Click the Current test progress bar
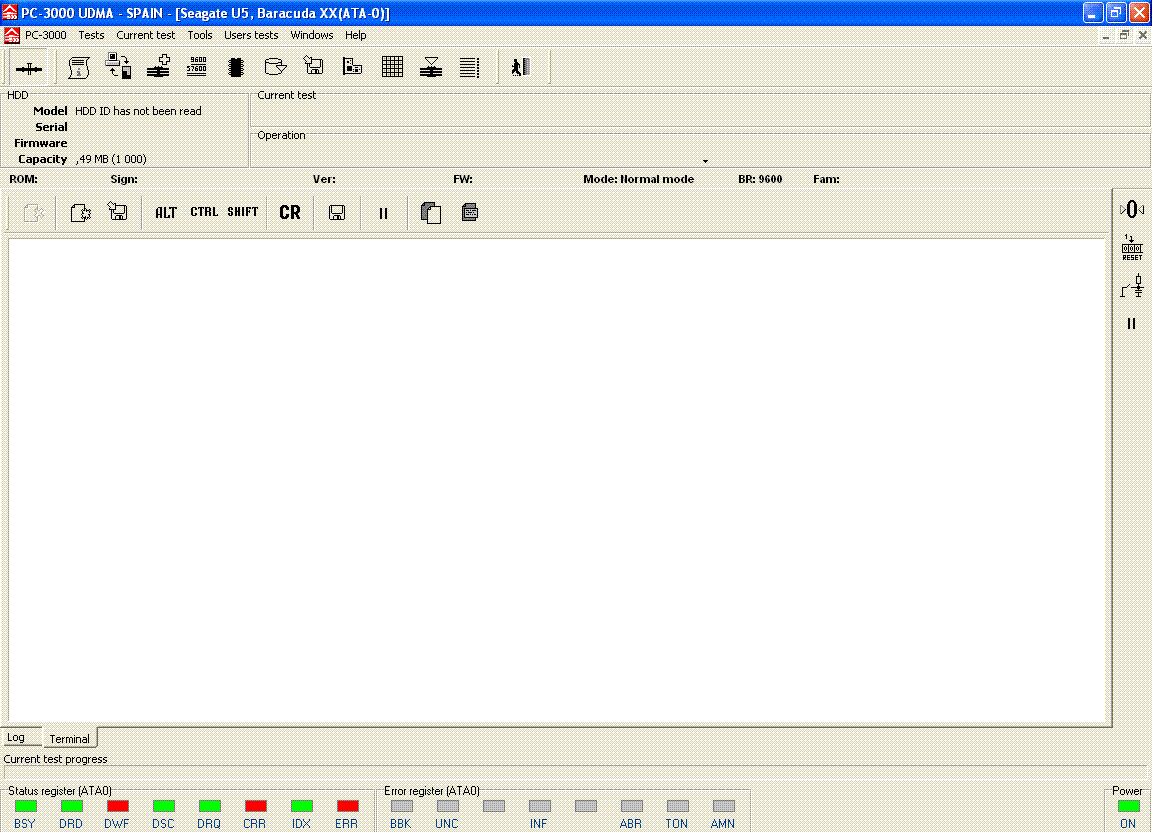The height and width of the screenshot is (832, 1154). tap(574, 772)
